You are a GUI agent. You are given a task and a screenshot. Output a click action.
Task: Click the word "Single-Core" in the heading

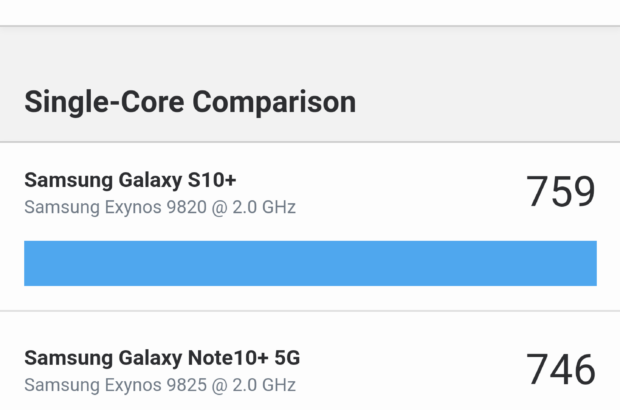104,101
